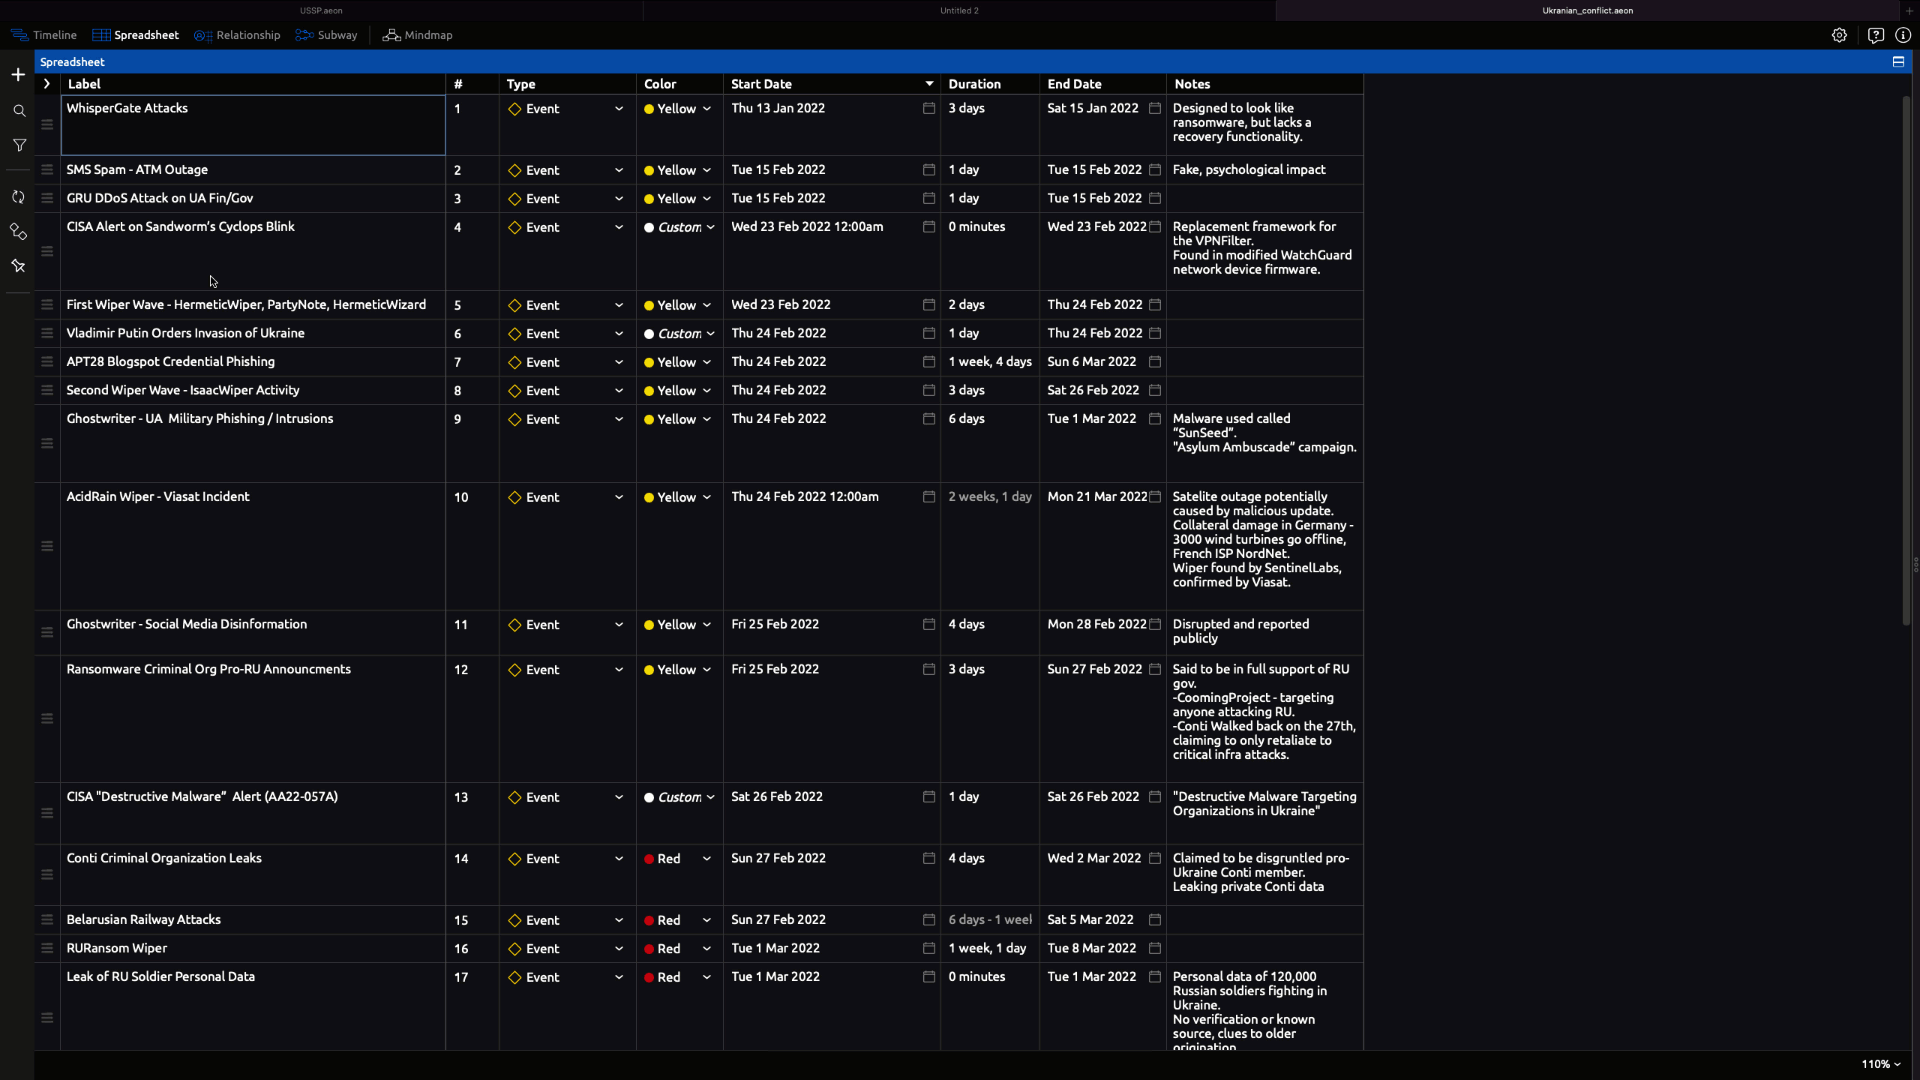This screenshot has width=1920, height=1080.
Task: Sort by the Start Date column header
Action: point(761,84)
